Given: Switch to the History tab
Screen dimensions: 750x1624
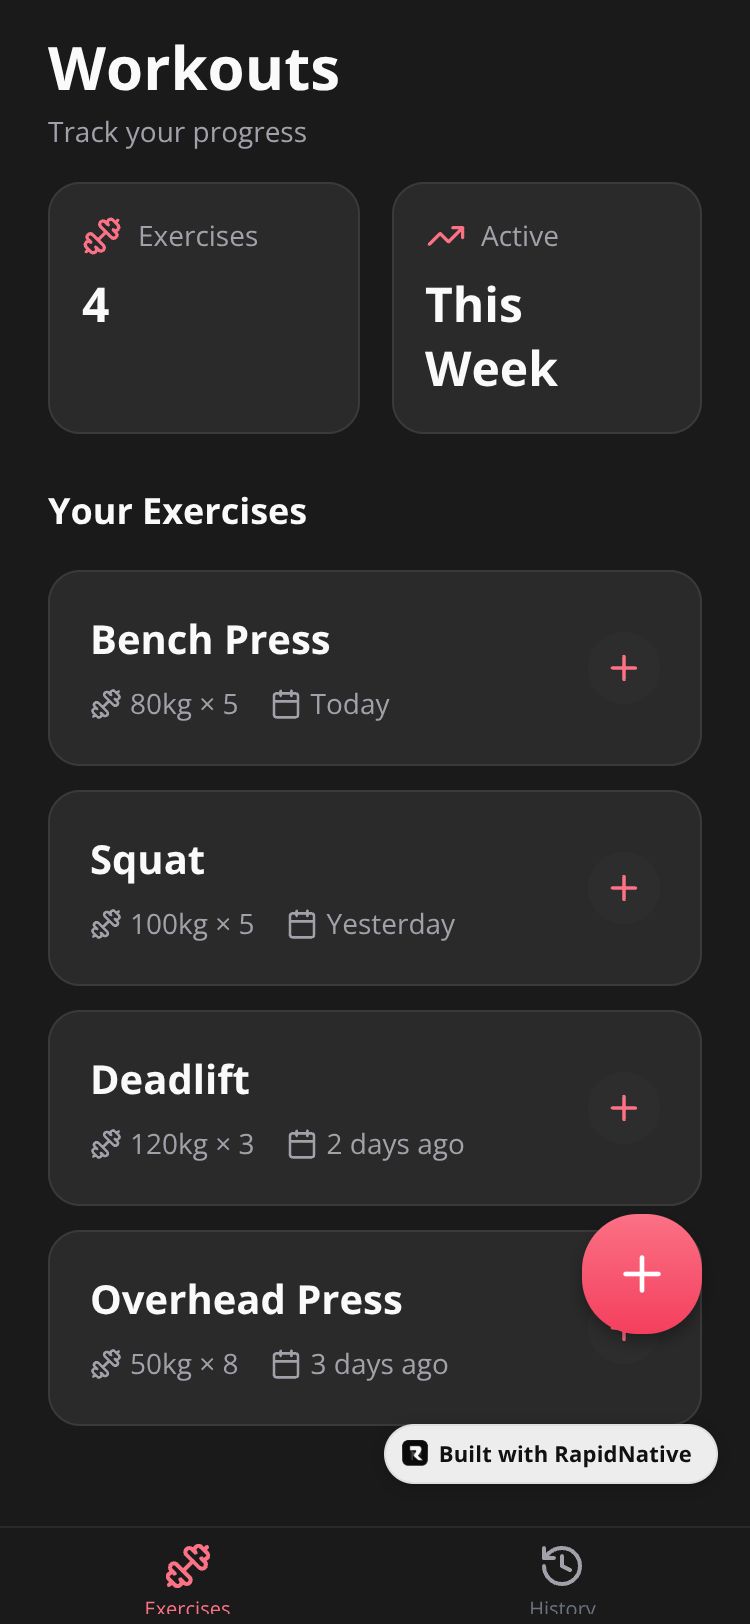Looking at the screenshot, I should point(562,1577).
